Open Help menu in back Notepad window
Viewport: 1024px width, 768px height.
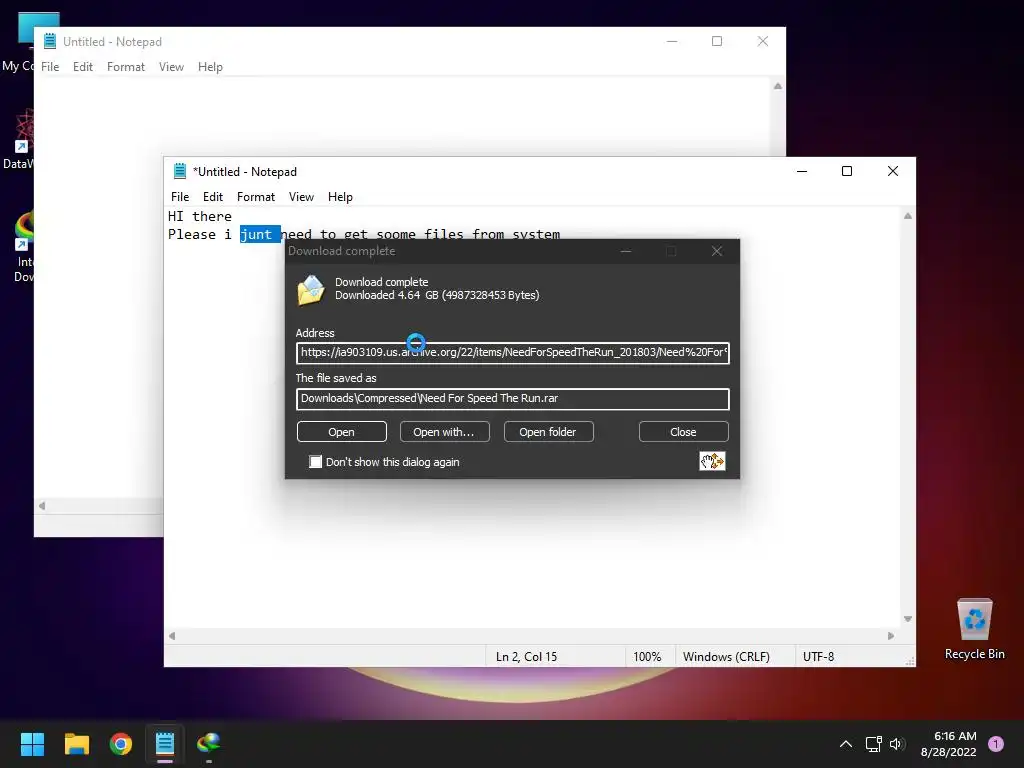[x=210, y=67]
